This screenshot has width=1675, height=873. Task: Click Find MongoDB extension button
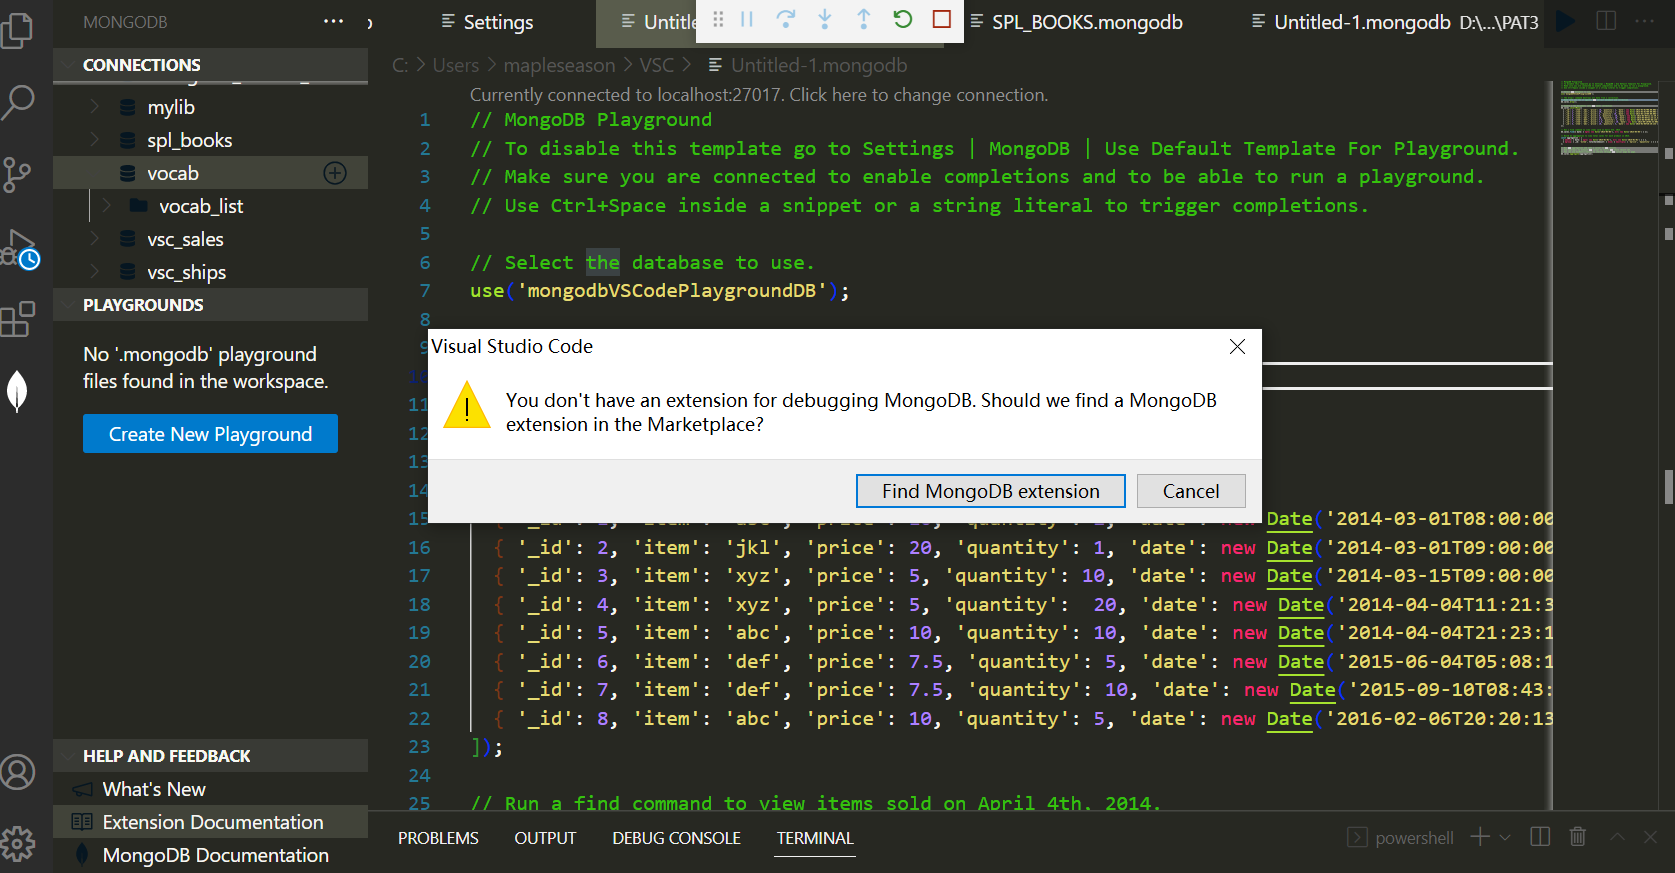click(x=990, y=491)
